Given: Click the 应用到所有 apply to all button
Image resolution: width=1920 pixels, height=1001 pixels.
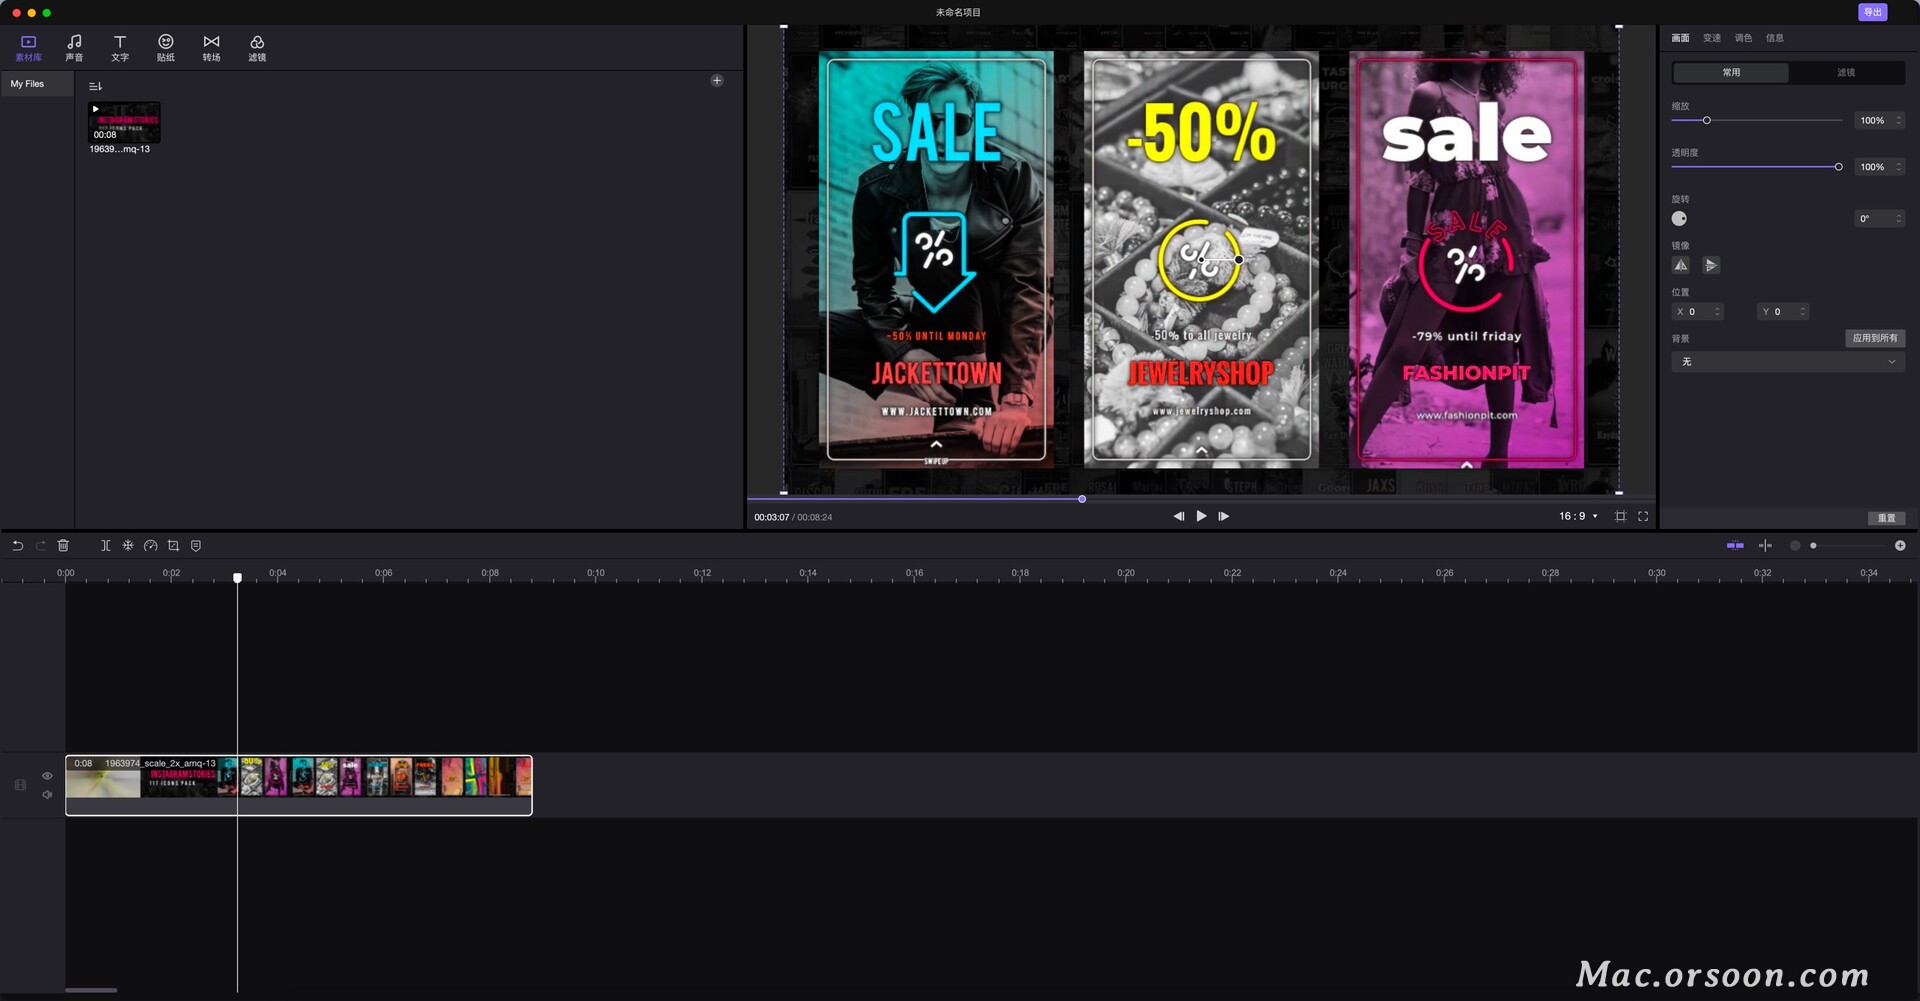Looking at the screenshot, I should coord(1875,338).
